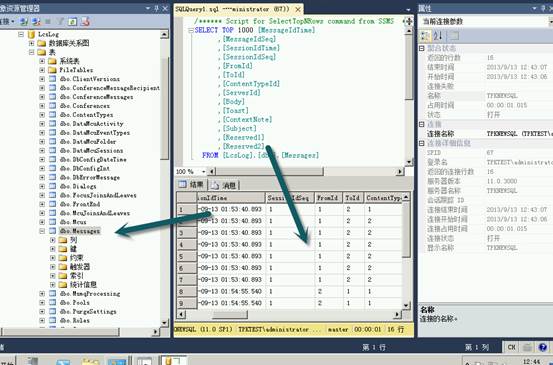Open the 100 % zoom dropdown
The image size is (553, 365).
[x=203, y=171]
